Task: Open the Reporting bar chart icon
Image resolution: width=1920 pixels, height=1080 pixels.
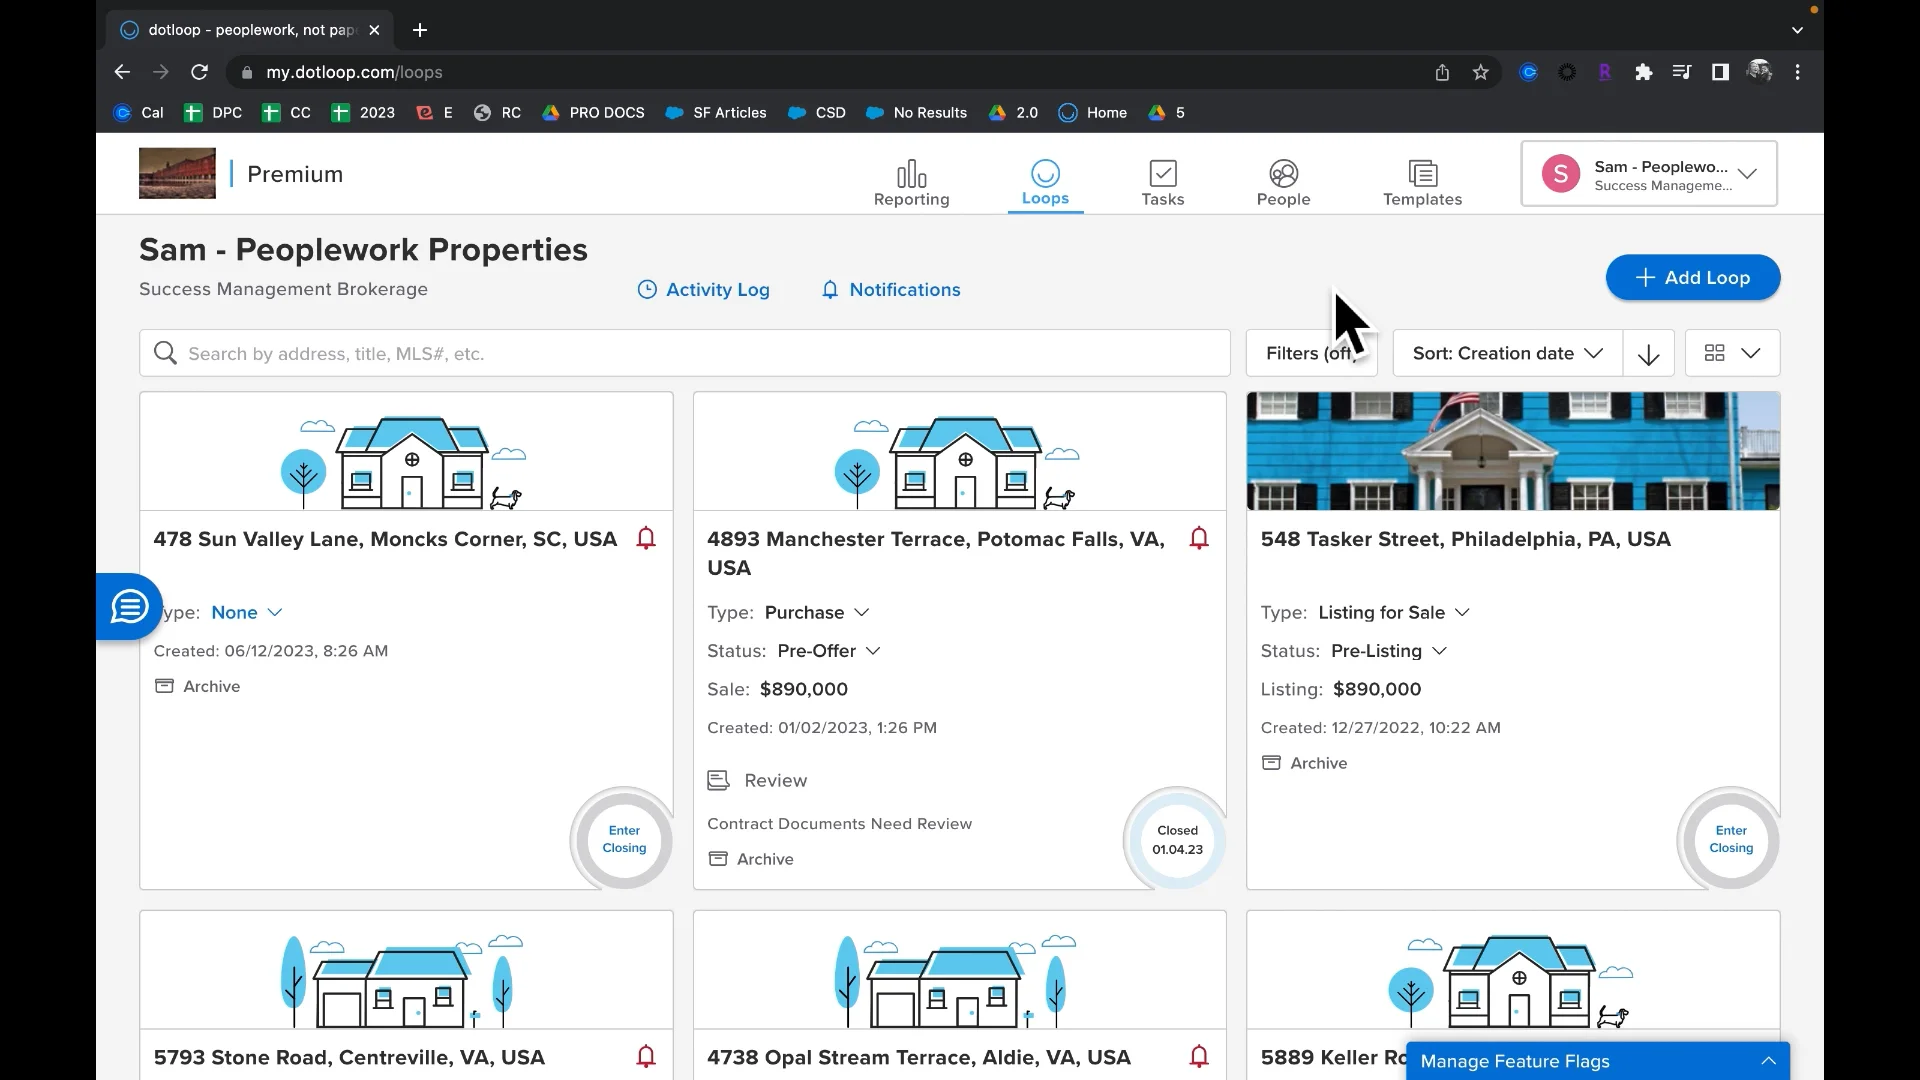Action: (x=911, y=174)
